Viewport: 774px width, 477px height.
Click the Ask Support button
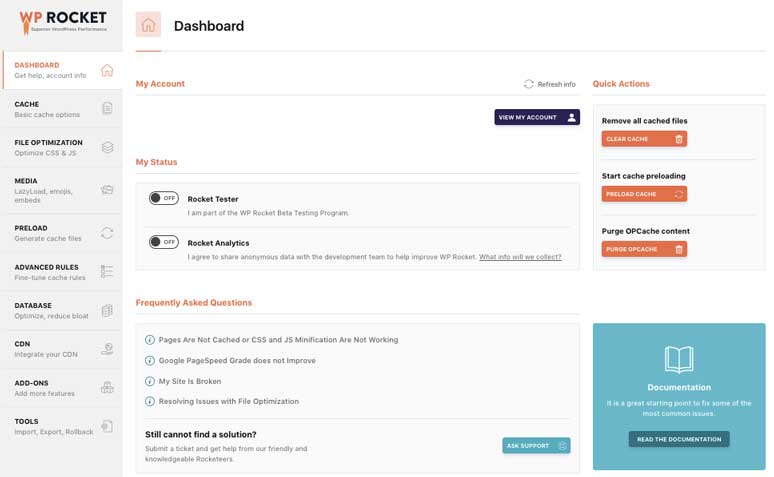(x=537, y=445)
